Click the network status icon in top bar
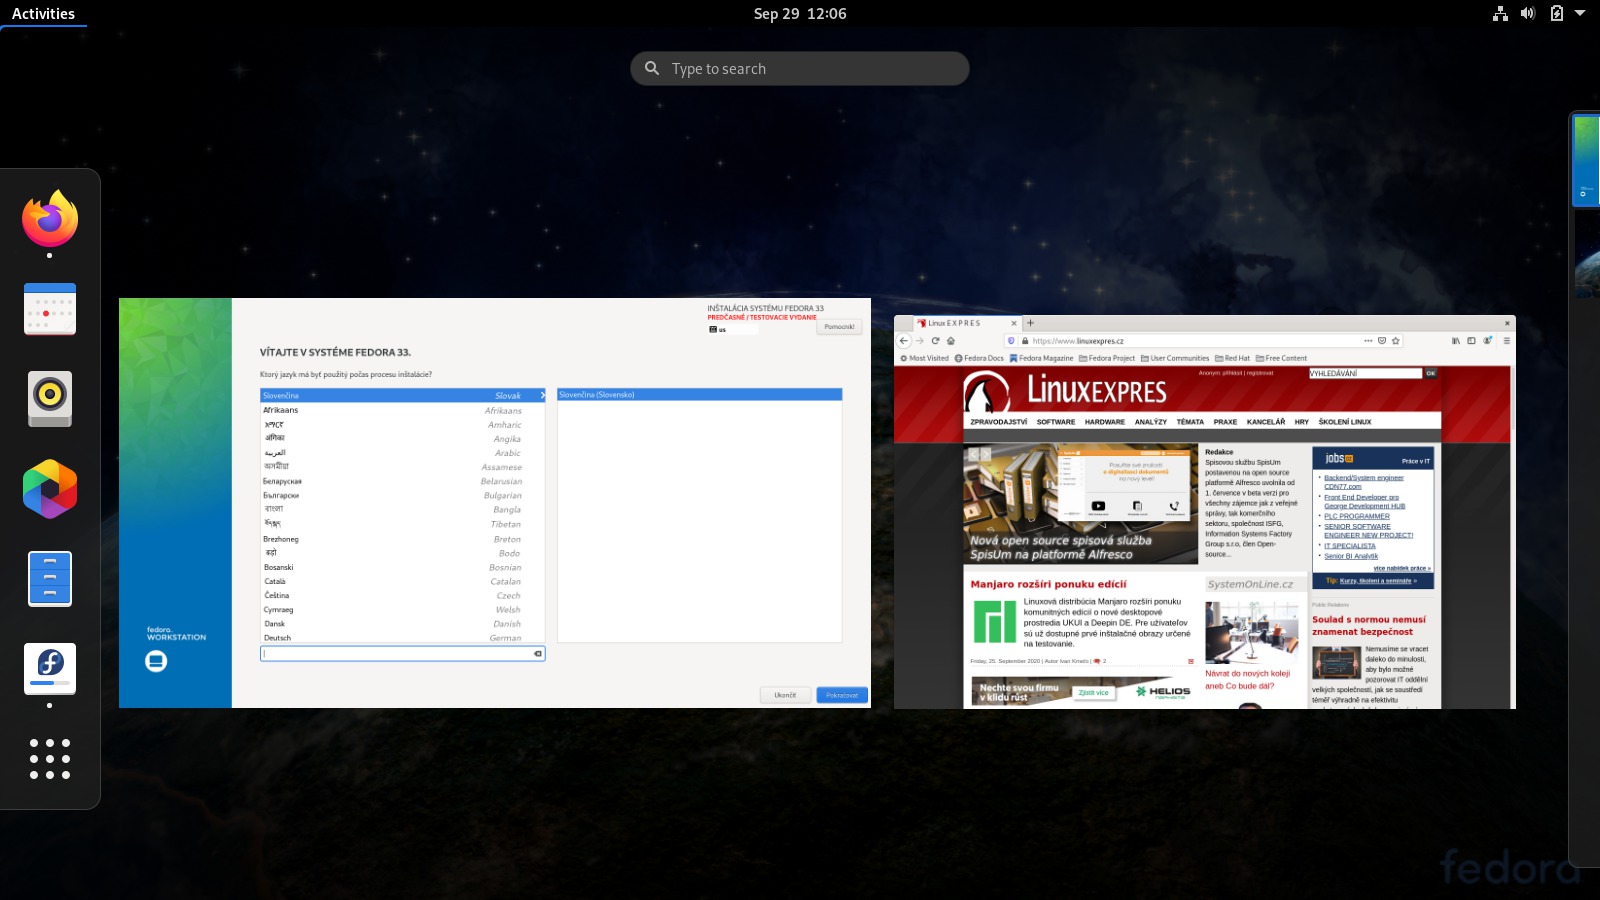 point(1500,14)
